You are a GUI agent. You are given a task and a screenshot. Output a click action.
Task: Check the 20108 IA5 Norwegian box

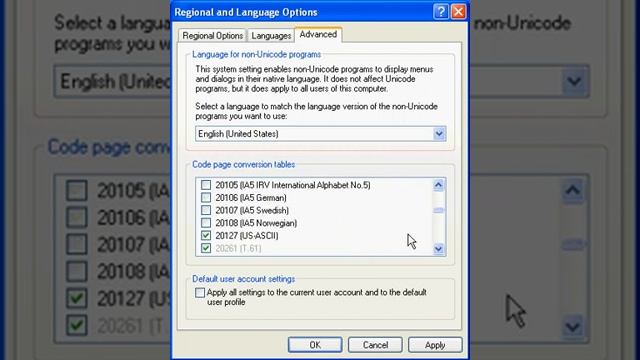(206, 223)
